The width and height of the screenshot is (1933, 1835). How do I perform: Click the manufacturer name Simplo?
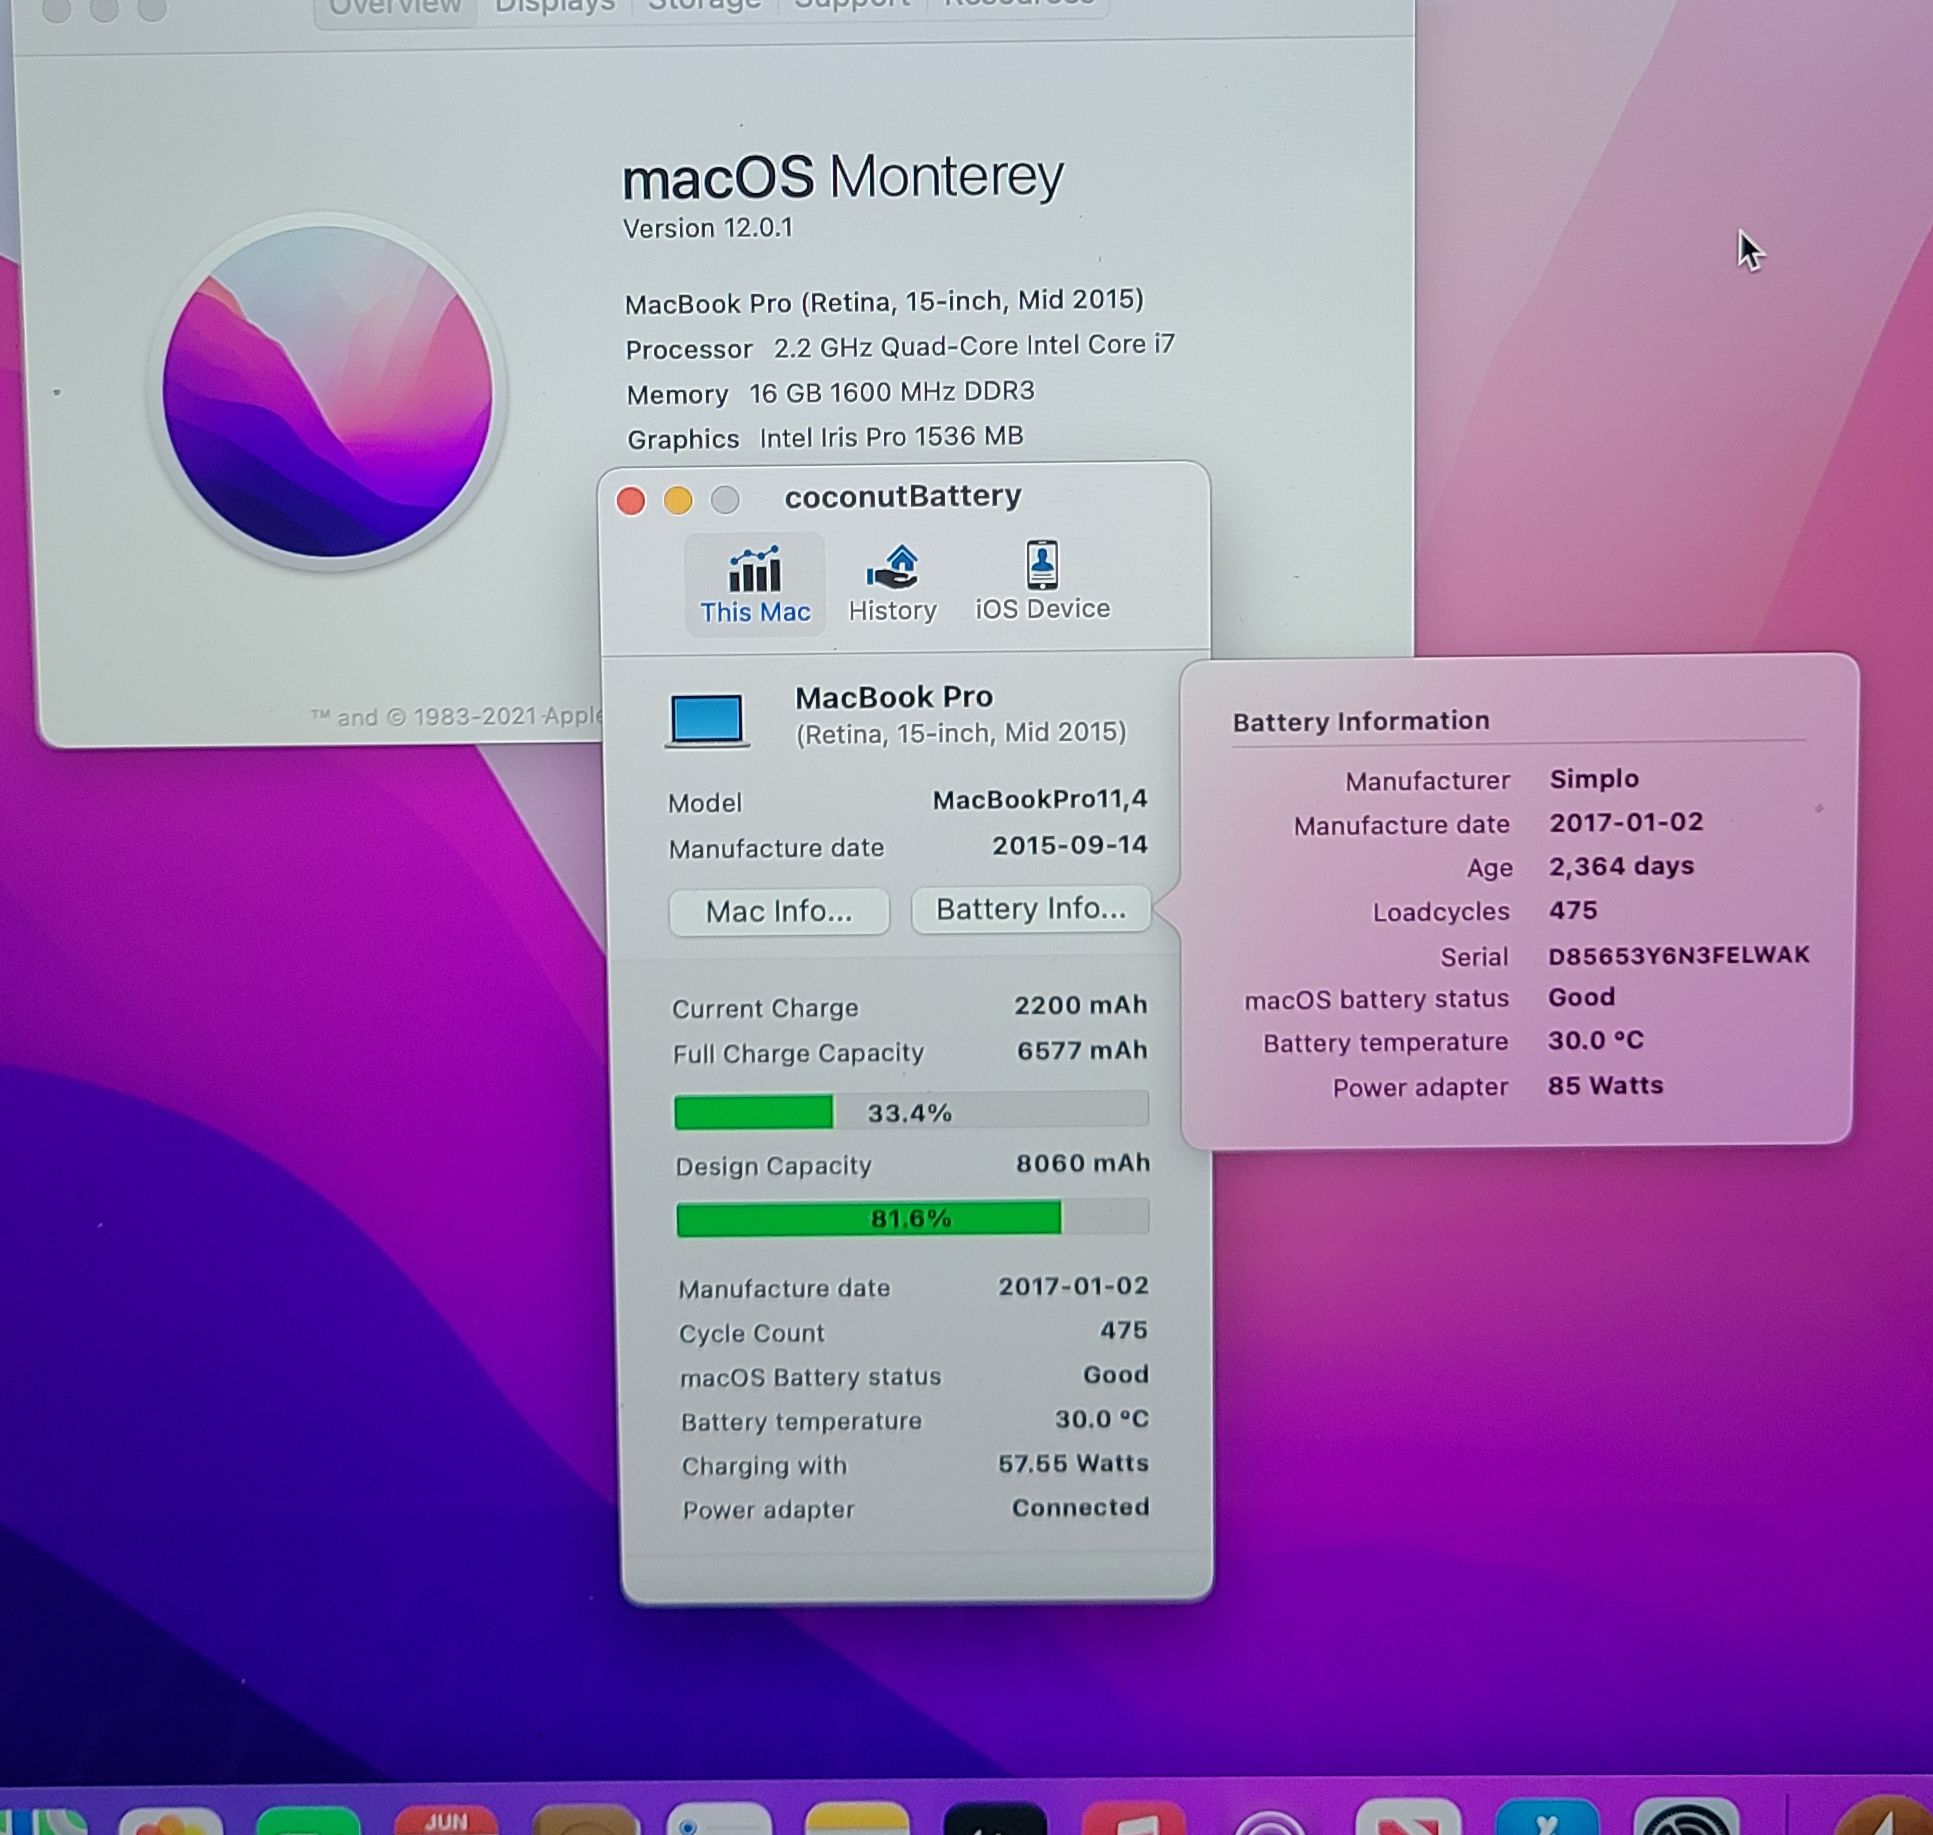coord(1594,779)
